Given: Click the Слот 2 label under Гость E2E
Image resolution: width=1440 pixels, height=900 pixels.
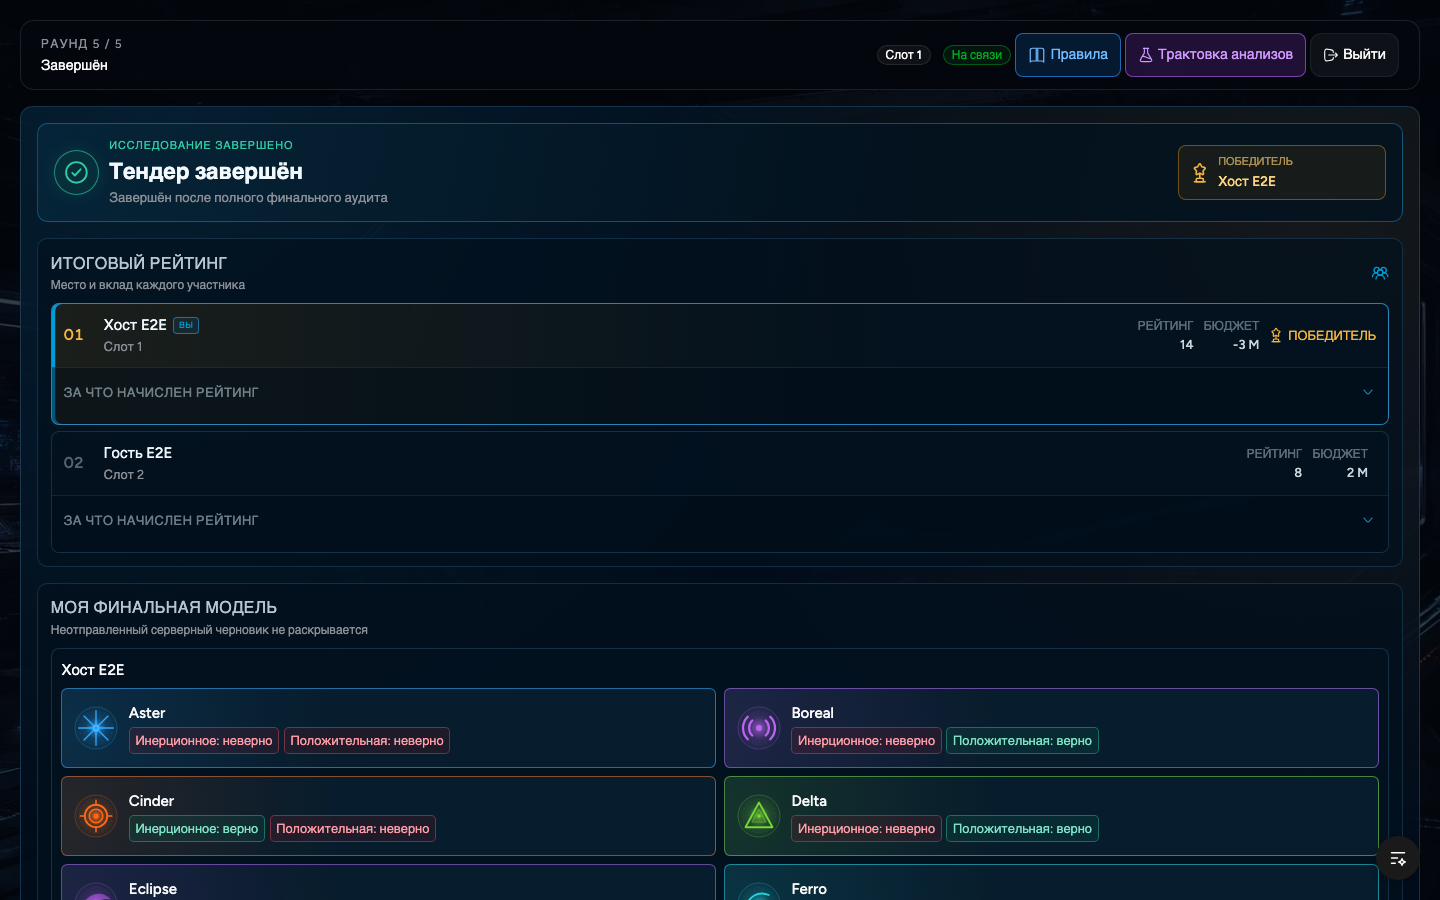Looking at the screenshot, I should (x=124, y=475).
